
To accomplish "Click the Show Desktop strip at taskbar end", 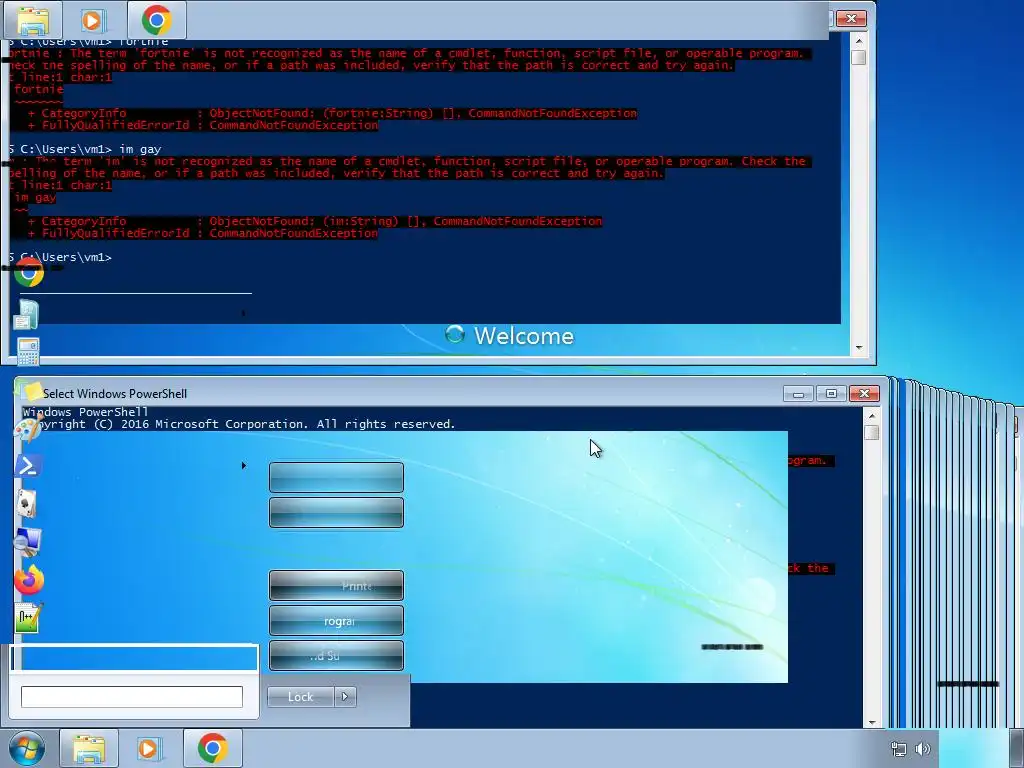I will 1016,748.
